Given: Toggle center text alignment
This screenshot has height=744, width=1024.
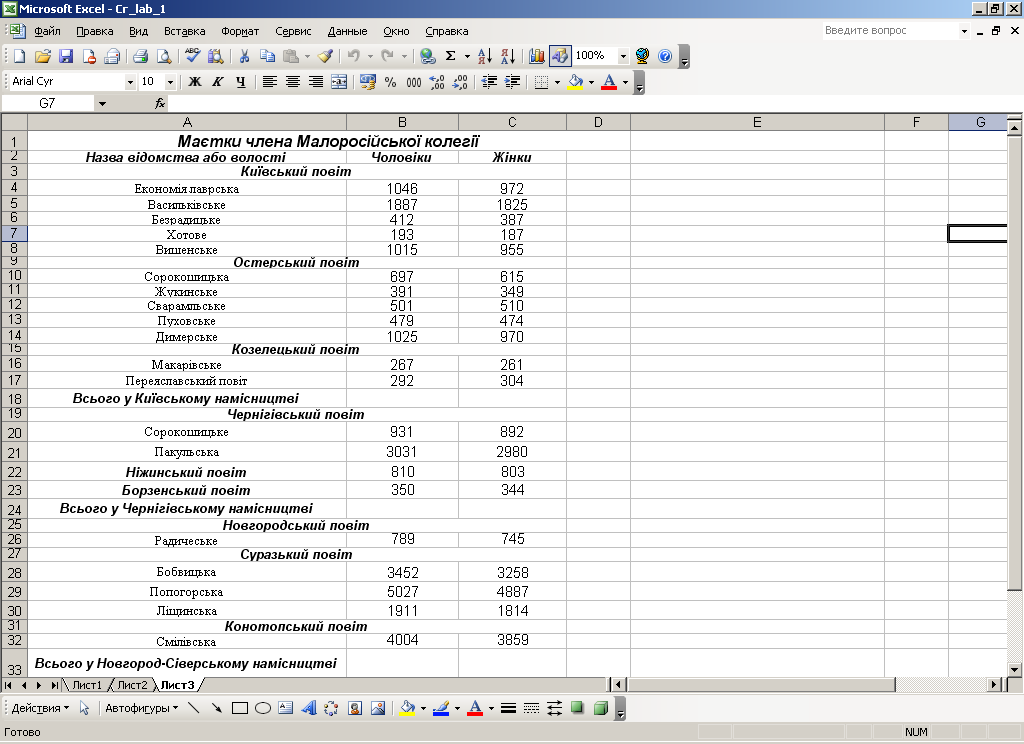Looking at the screenshot, I should coord(293,82).
